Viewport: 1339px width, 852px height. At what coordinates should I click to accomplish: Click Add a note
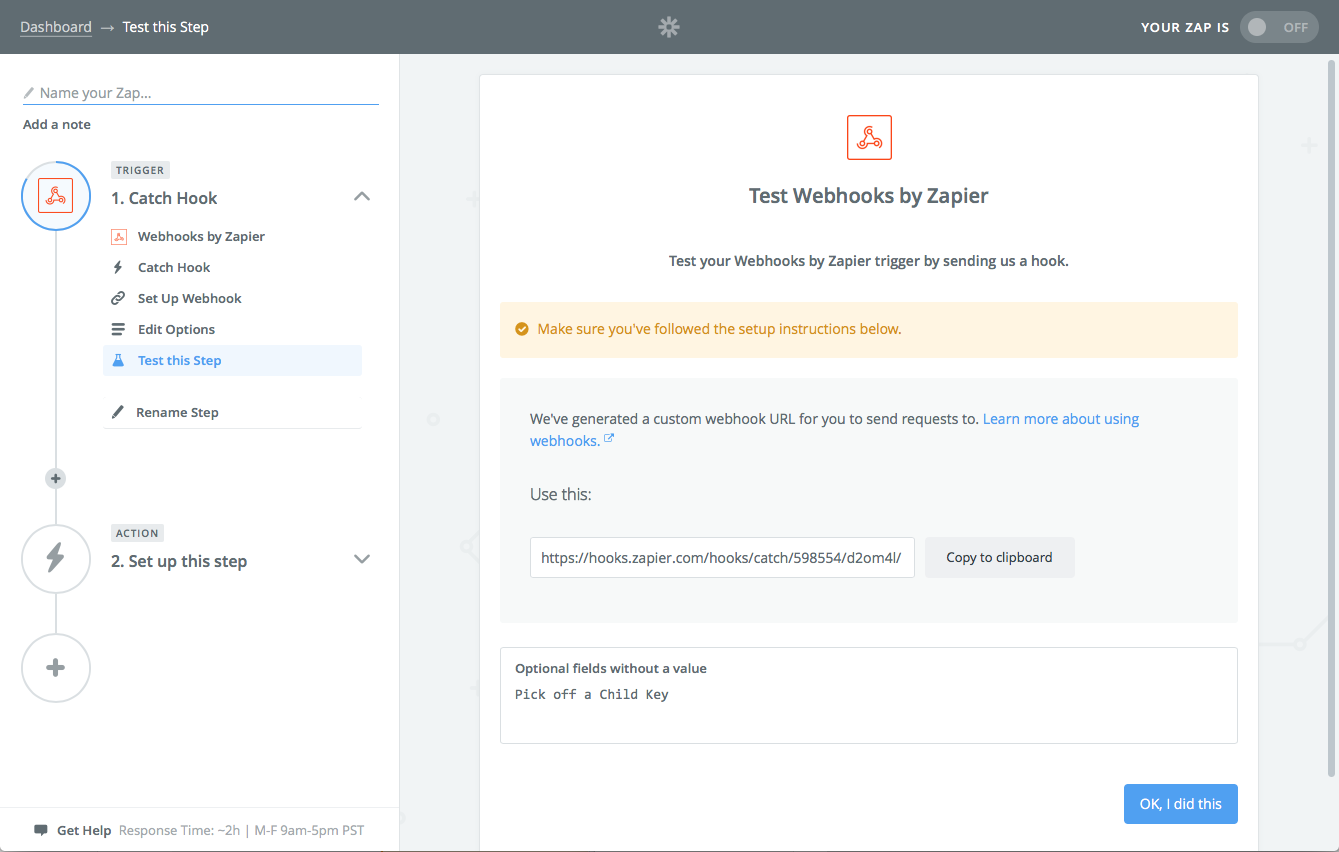[57, 124]
